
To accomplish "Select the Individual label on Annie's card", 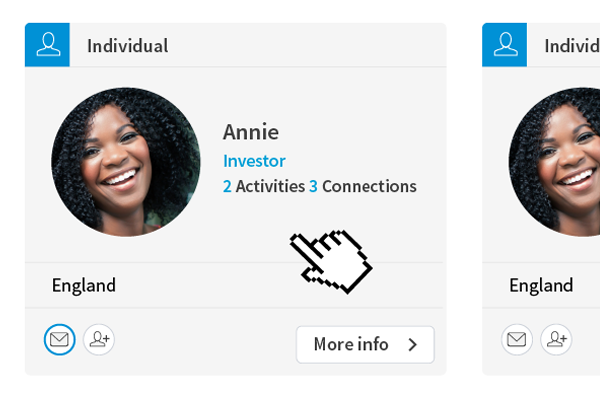I will [127, 46].
